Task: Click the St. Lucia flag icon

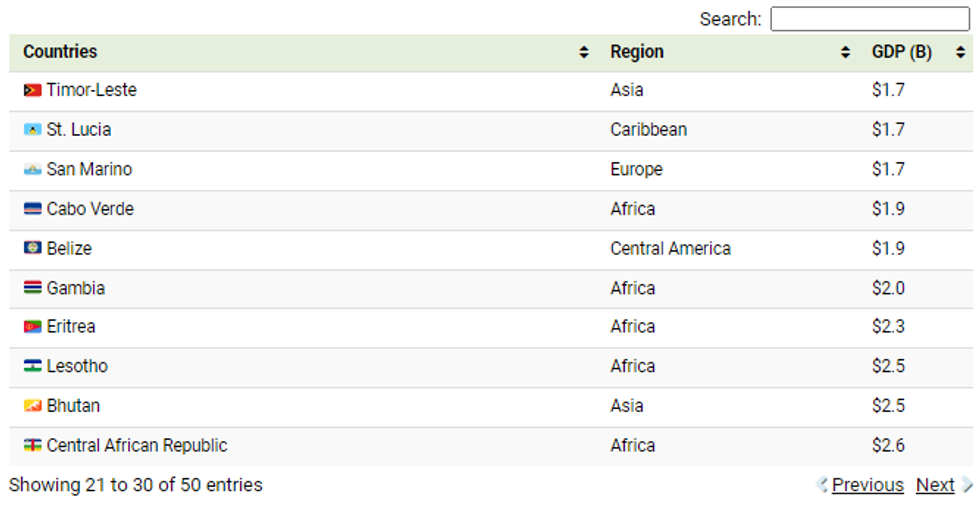Action: coord(32,130)
